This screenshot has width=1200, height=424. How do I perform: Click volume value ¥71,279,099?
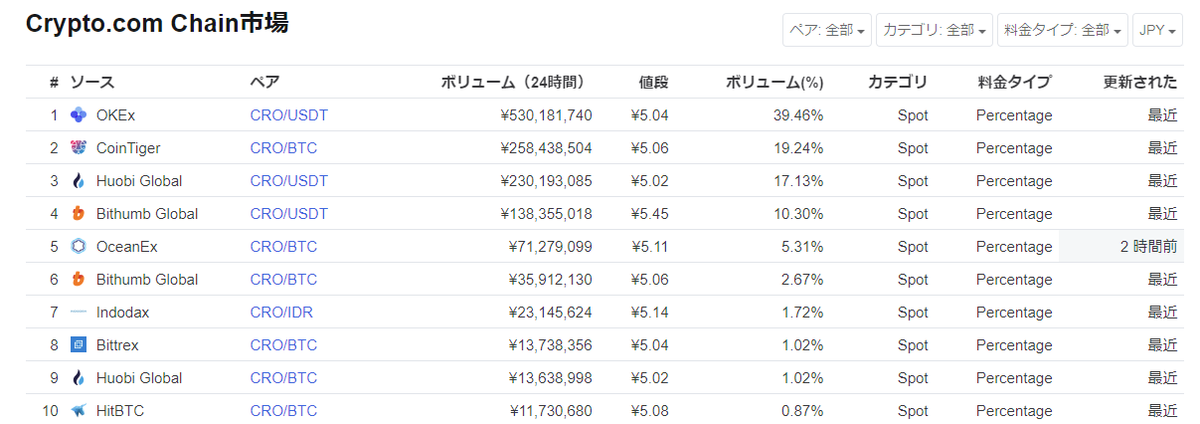click(551, 246)
